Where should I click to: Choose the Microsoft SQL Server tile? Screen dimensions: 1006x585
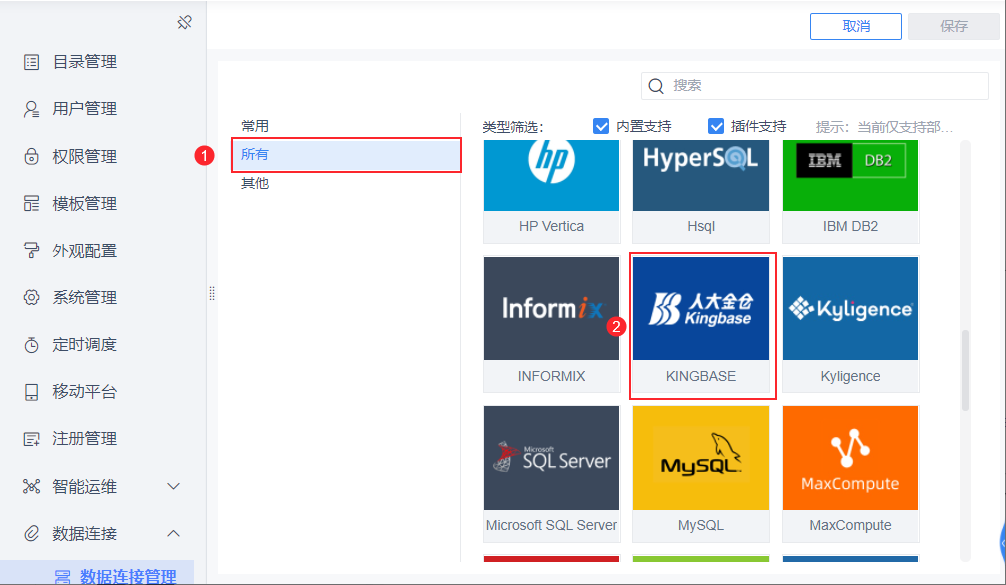552,473
